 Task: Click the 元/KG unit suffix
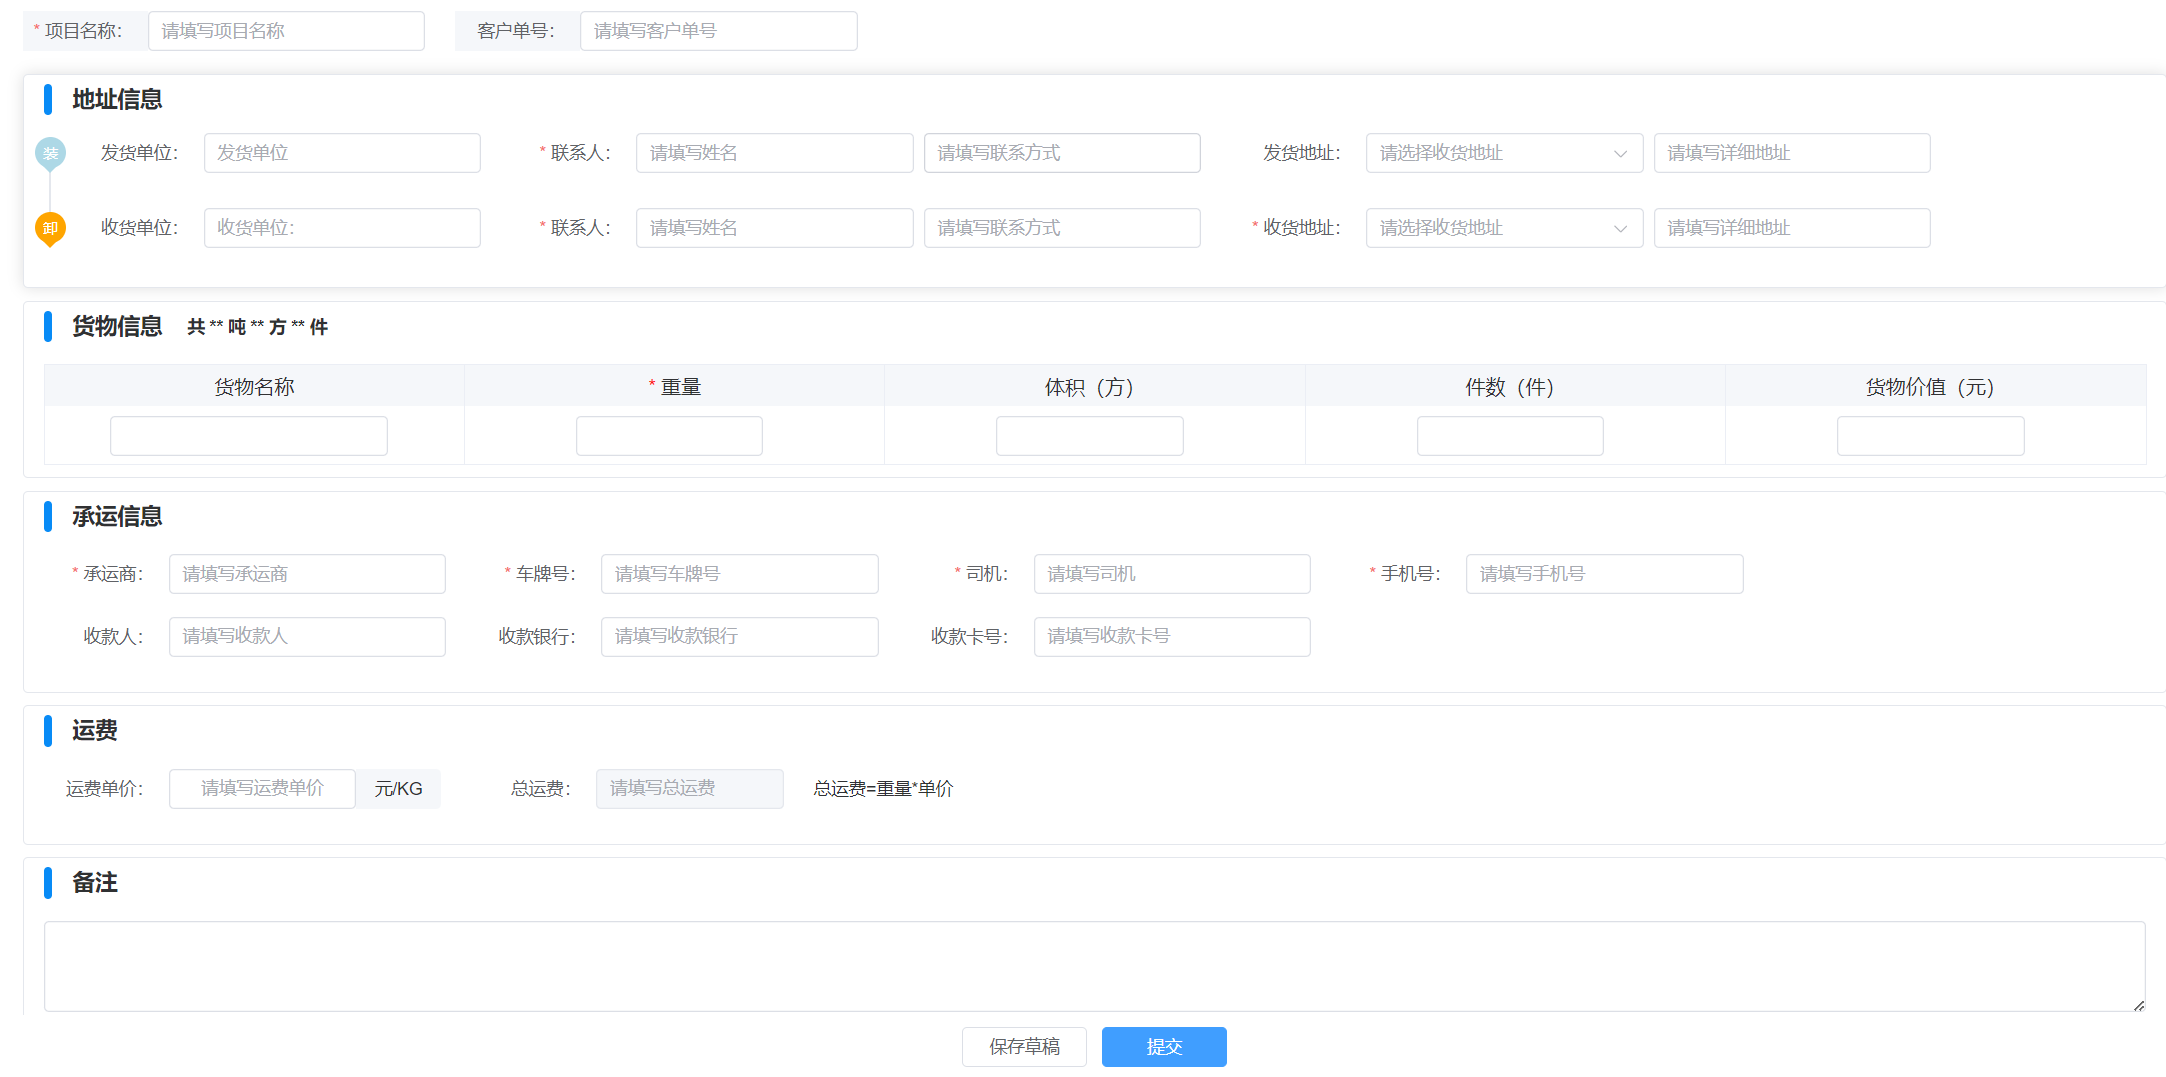398,789
